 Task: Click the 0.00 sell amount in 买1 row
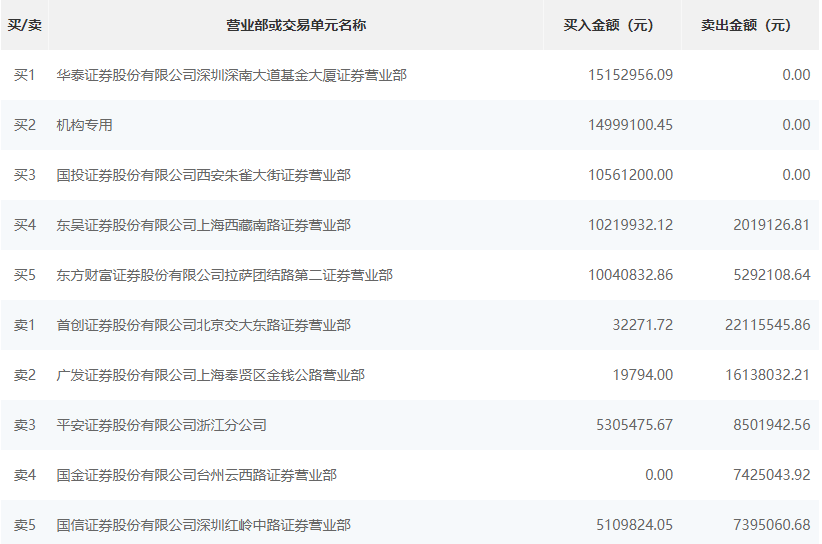tap(796, 75)
